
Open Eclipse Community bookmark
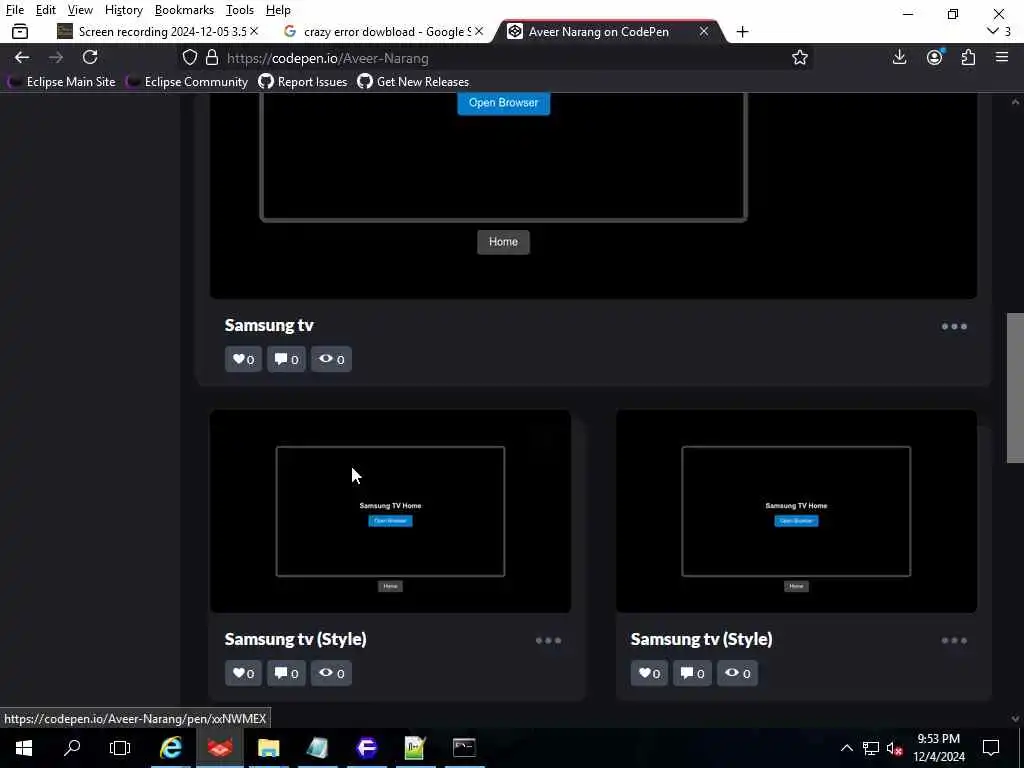click(x=188, y=82)
